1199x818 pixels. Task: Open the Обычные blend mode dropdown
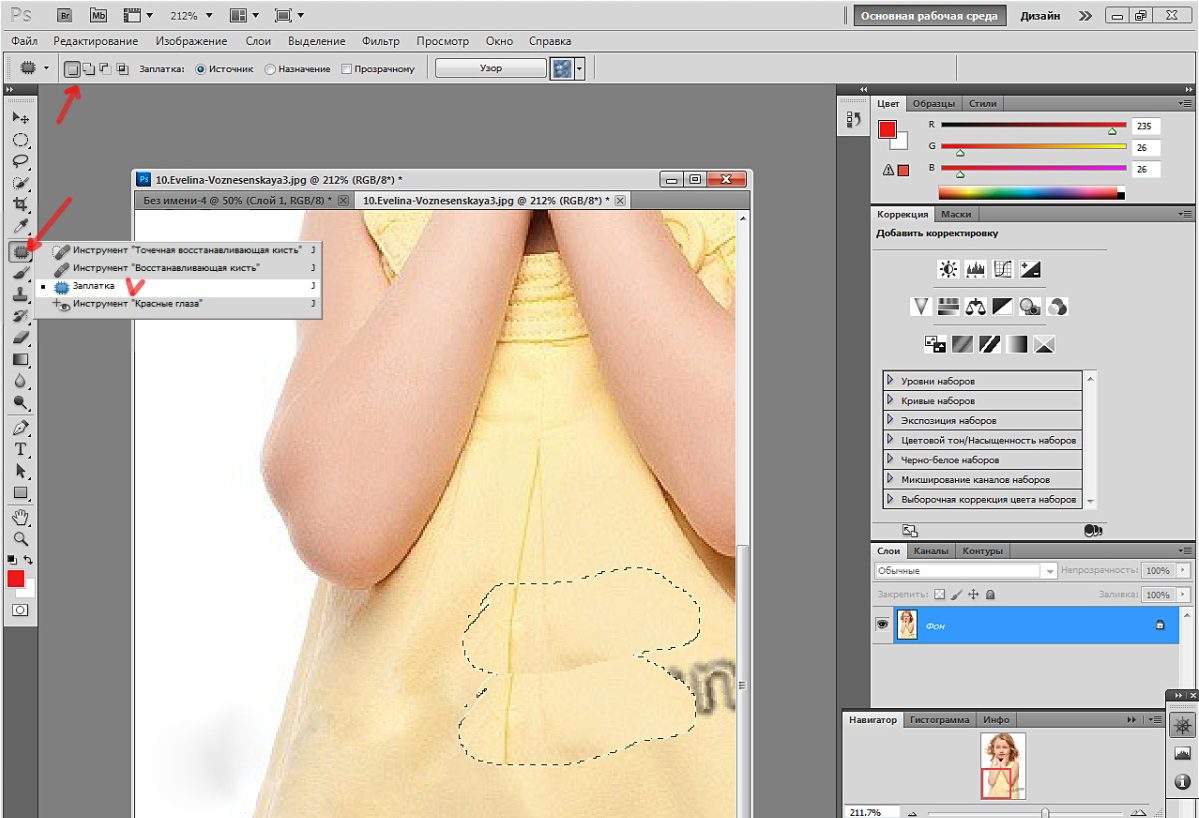[966, 570]
